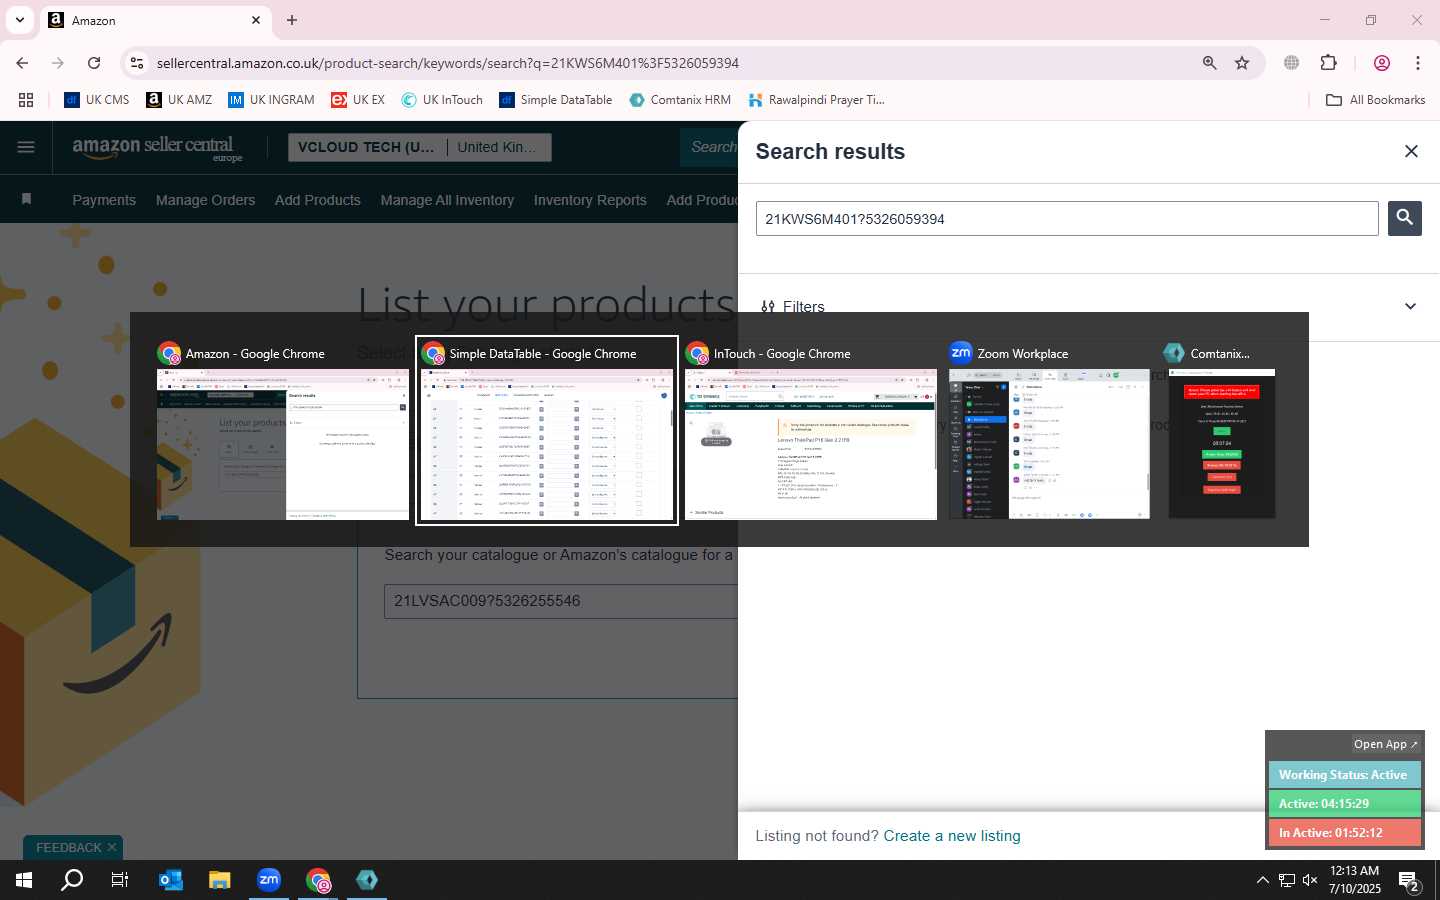Screen dimensions: 1440x900
Task: Open the Windows Start menu
Action: [24, 880]
